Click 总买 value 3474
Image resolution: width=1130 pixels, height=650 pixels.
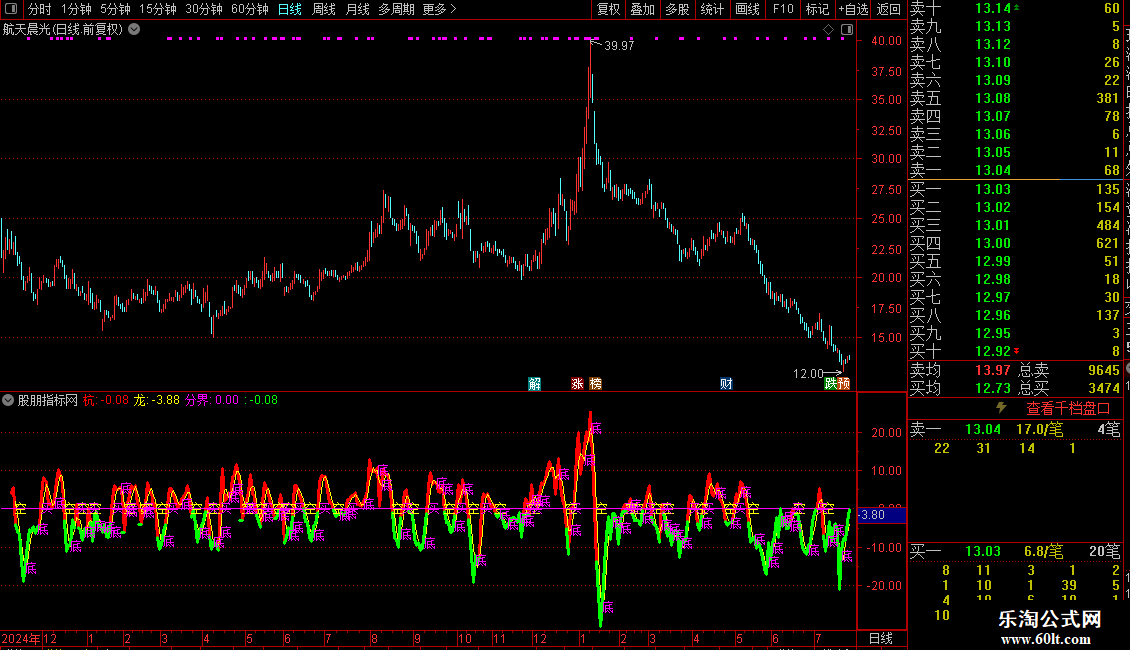coord(1103,388)
